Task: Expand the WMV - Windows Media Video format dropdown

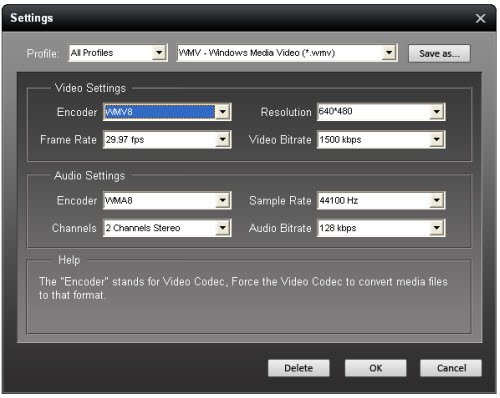Action: [287, 53]
